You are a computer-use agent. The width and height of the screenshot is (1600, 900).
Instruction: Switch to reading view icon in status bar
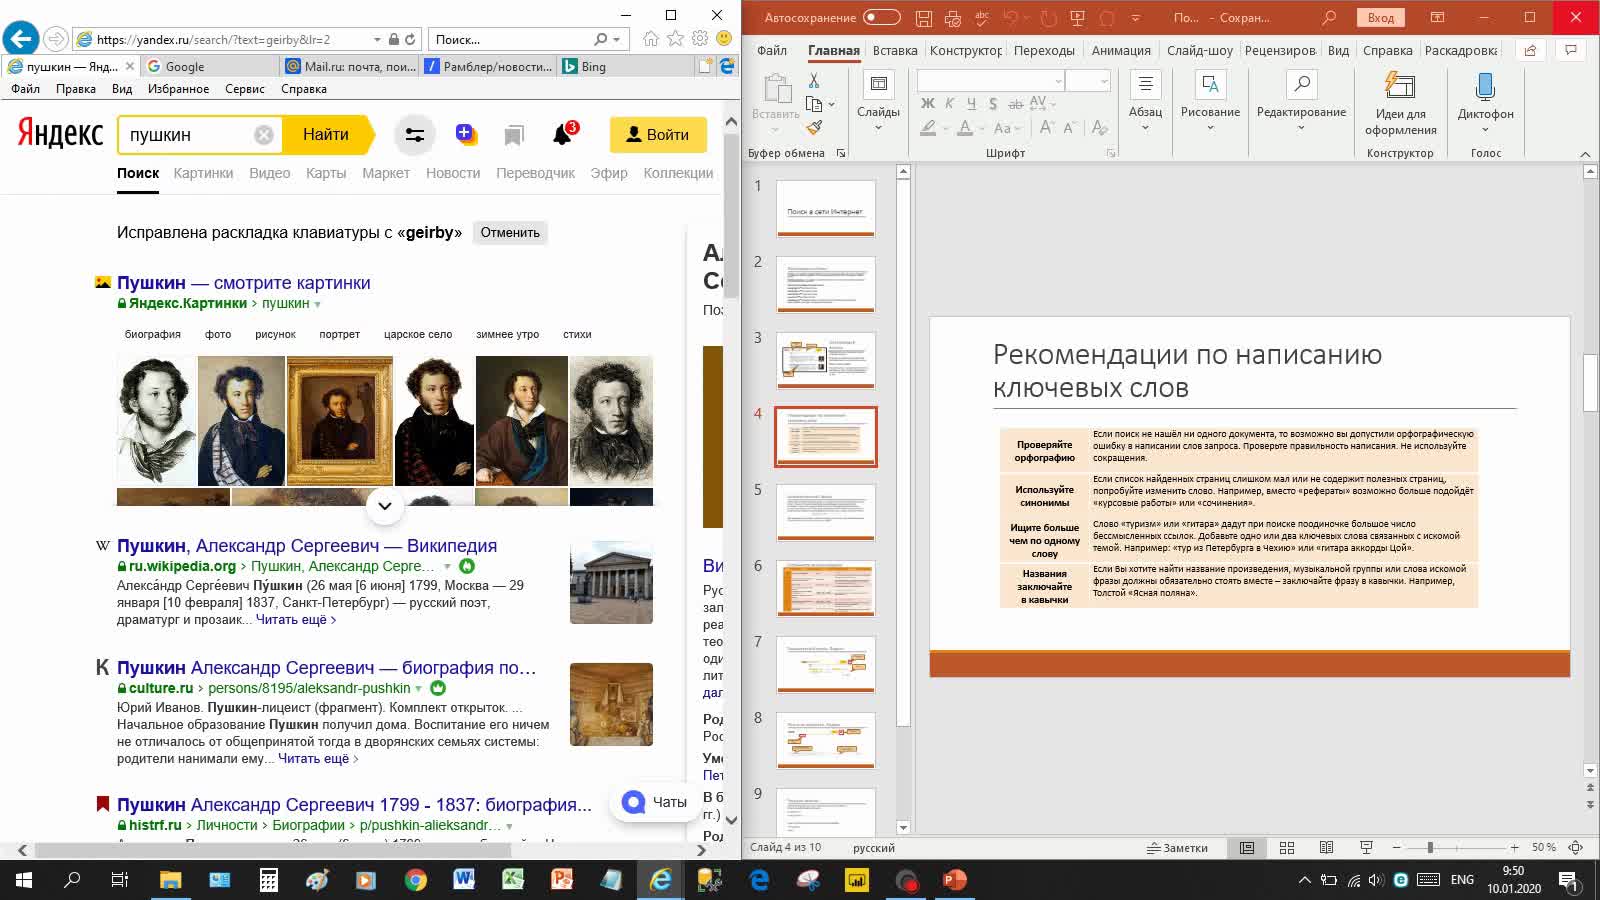point(1326,847)
